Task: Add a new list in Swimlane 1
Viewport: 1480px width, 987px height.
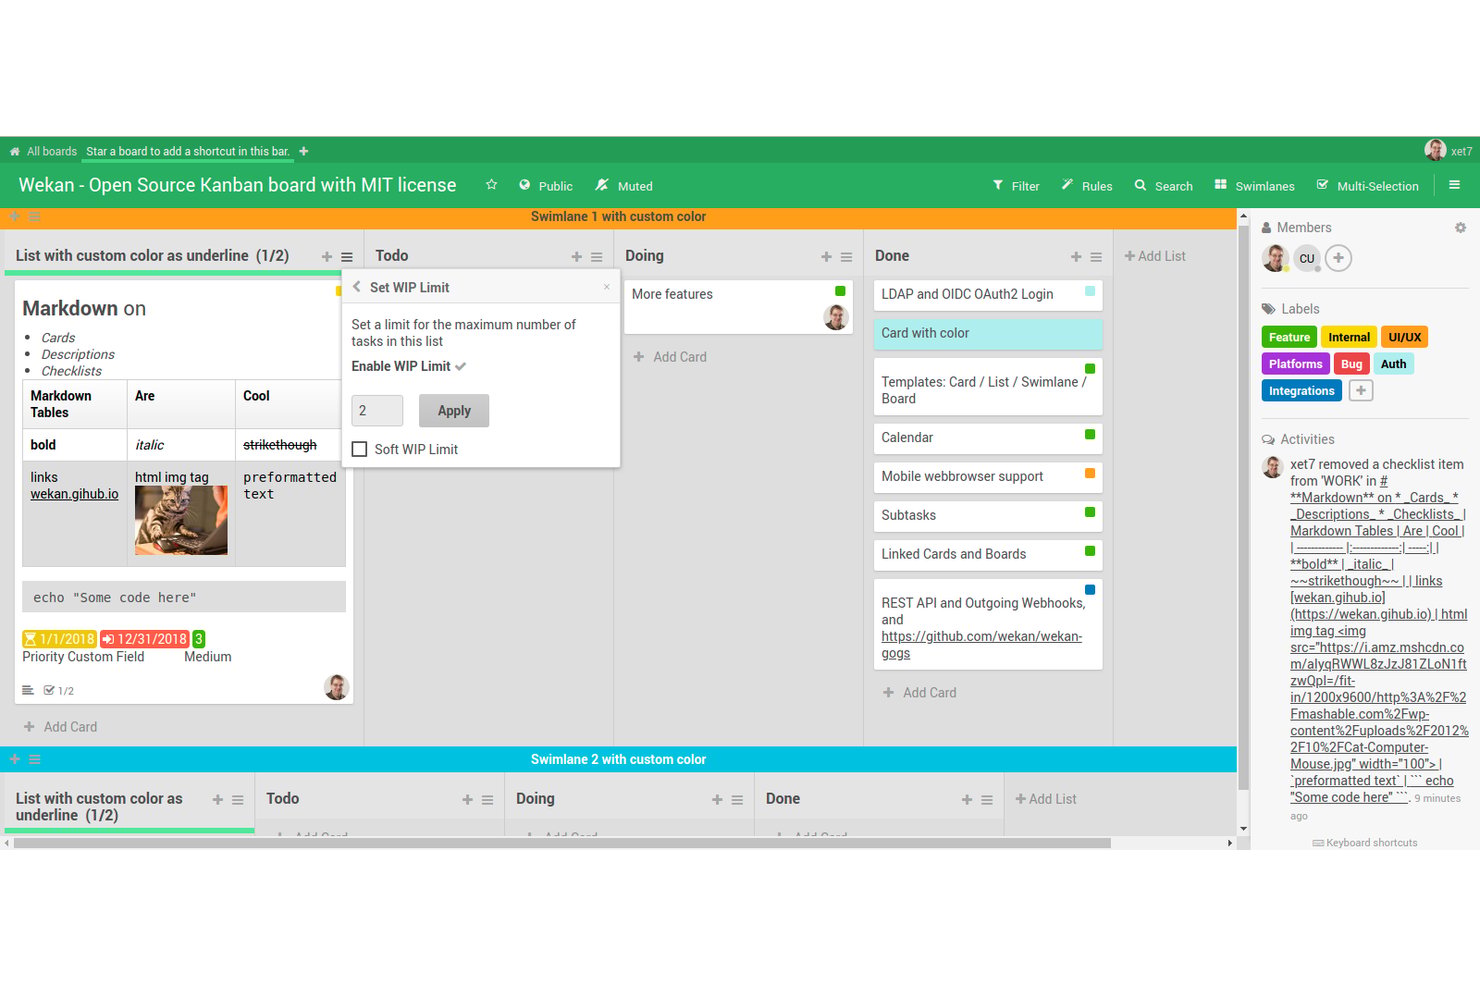Action: pyautogui.click(x=1155, y=256)
